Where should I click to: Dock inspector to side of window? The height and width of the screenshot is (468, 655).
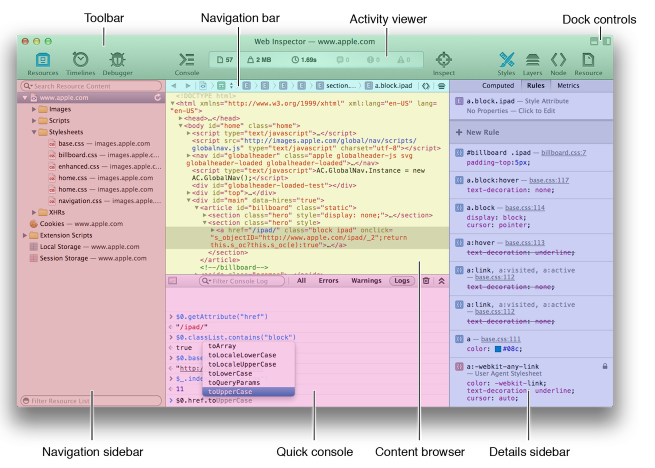point(607,41)
